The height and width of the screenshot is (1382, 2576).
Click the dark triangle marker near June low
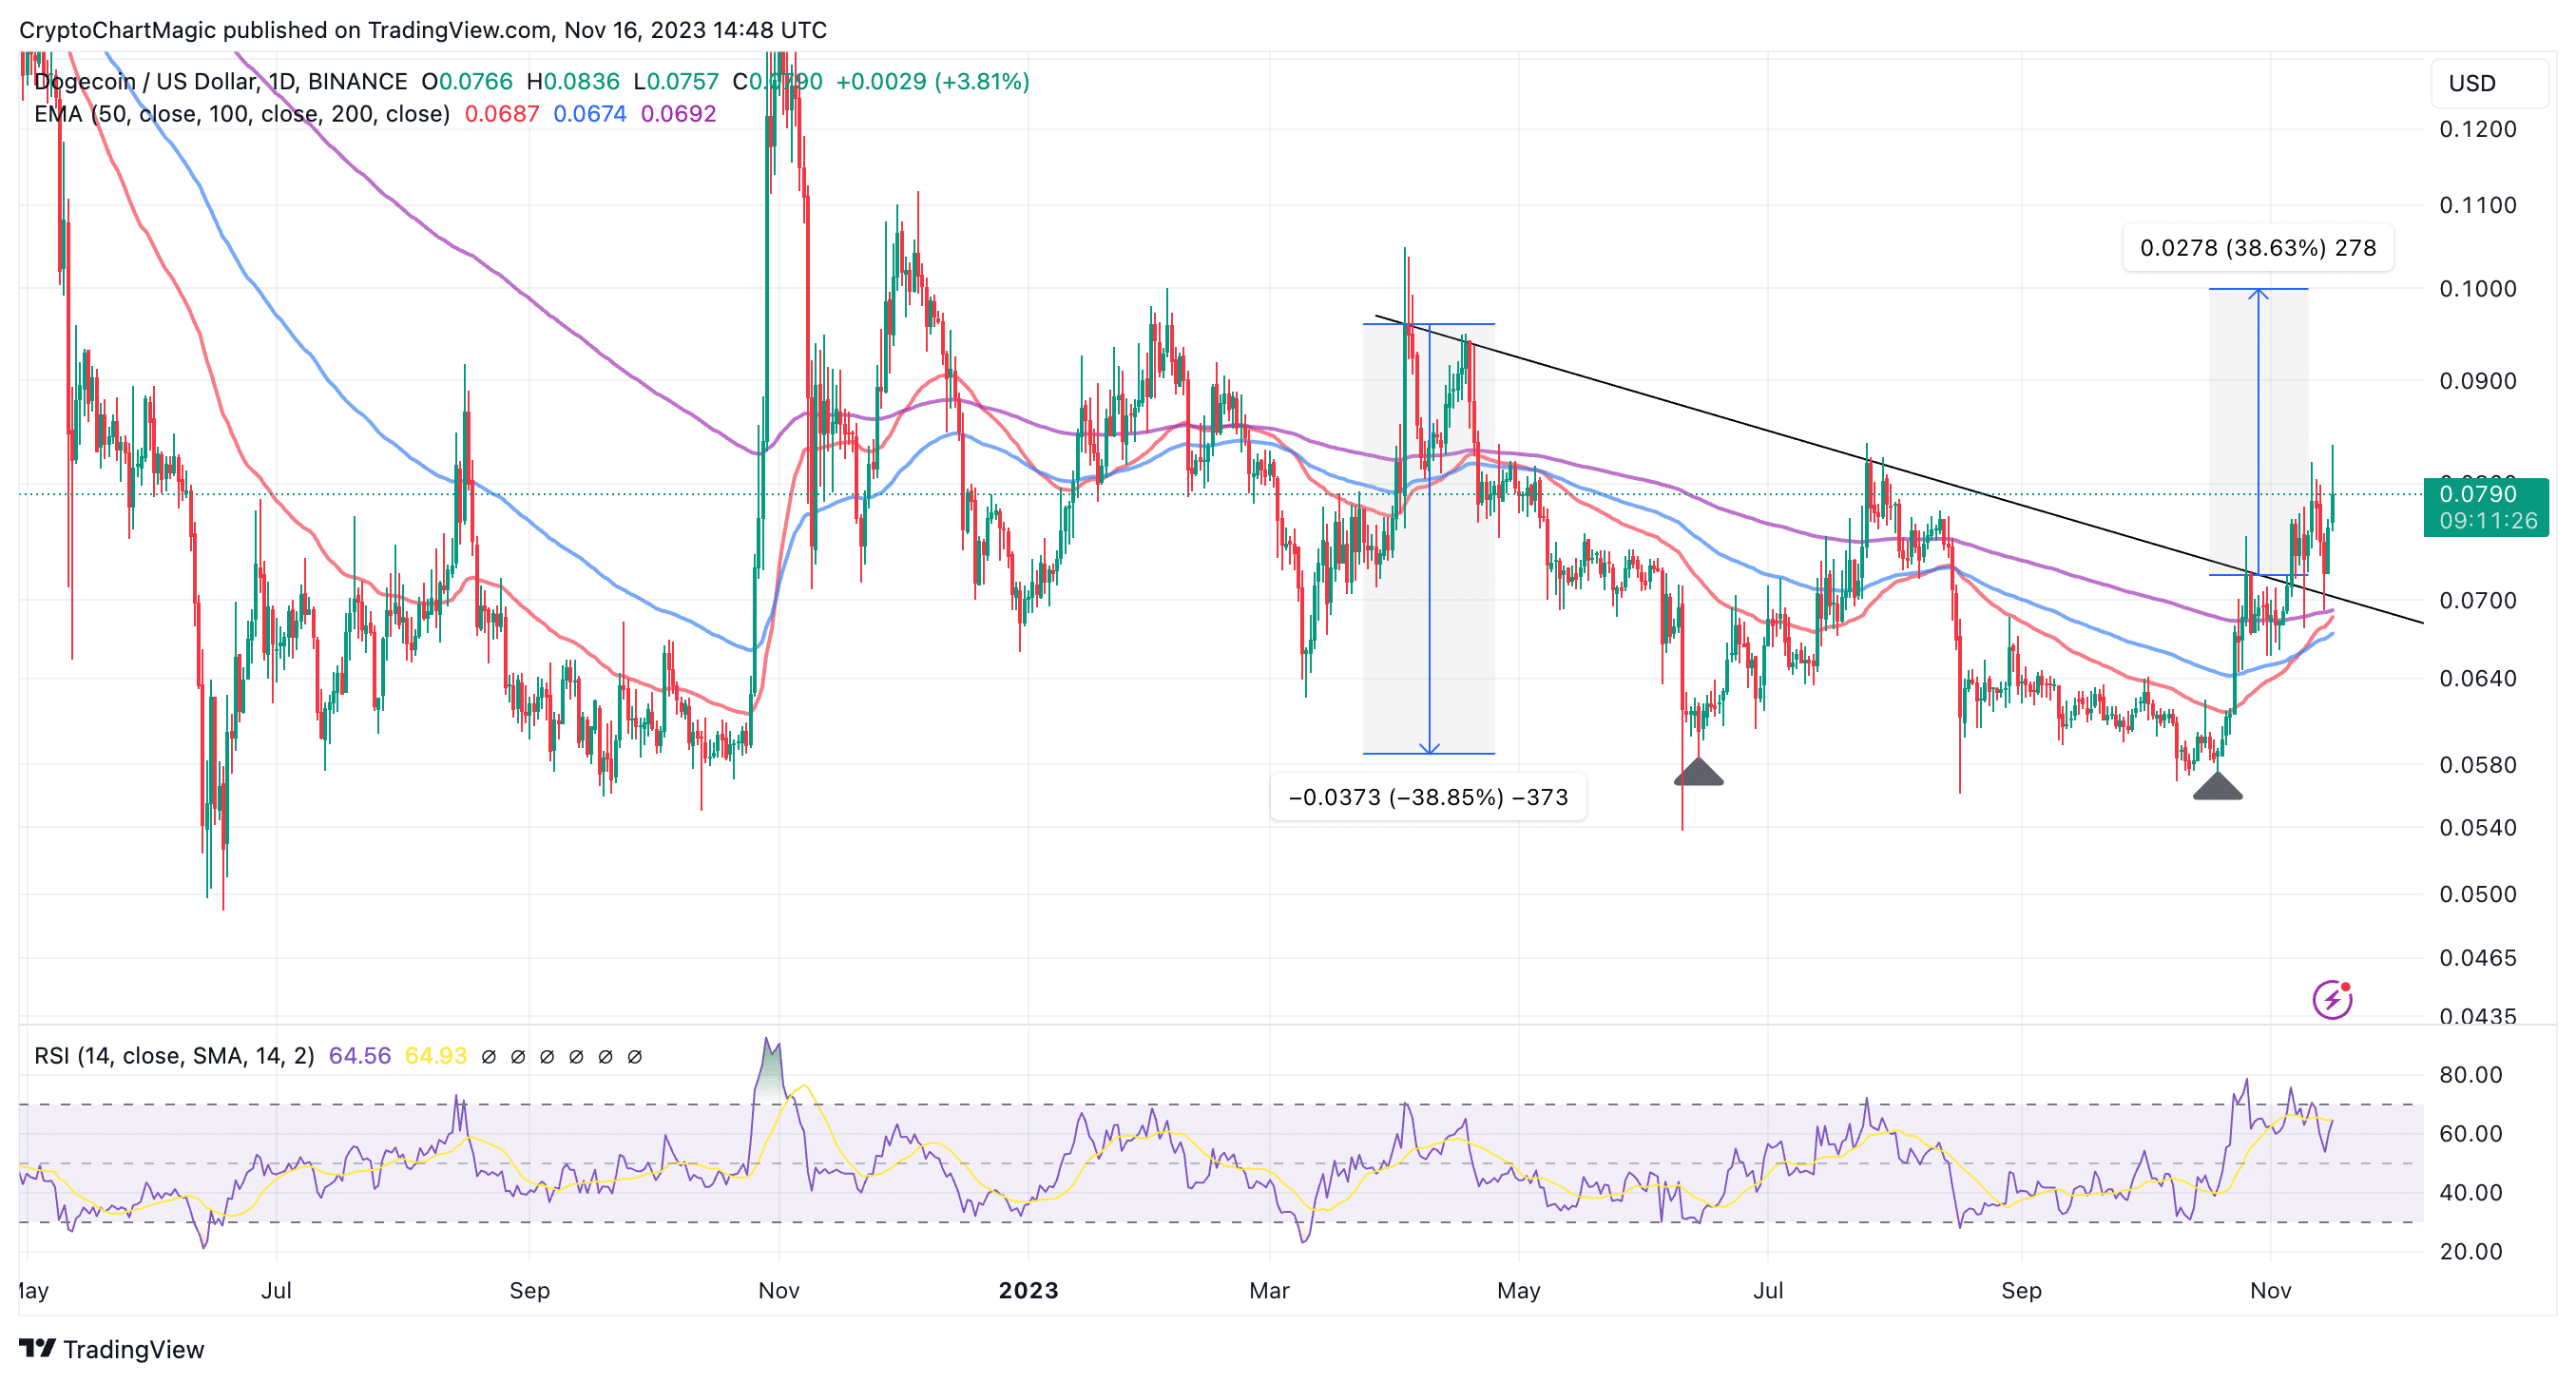coord(1698,771)
